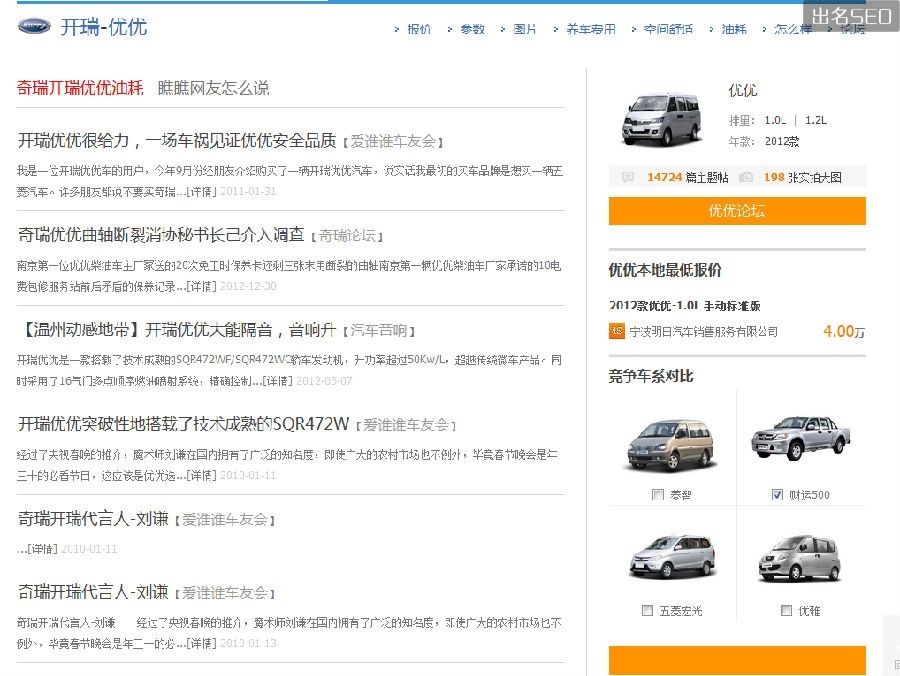Click 详情 for the 2012-05-07 article
This screenshot has width=900, height=676.
277,380
